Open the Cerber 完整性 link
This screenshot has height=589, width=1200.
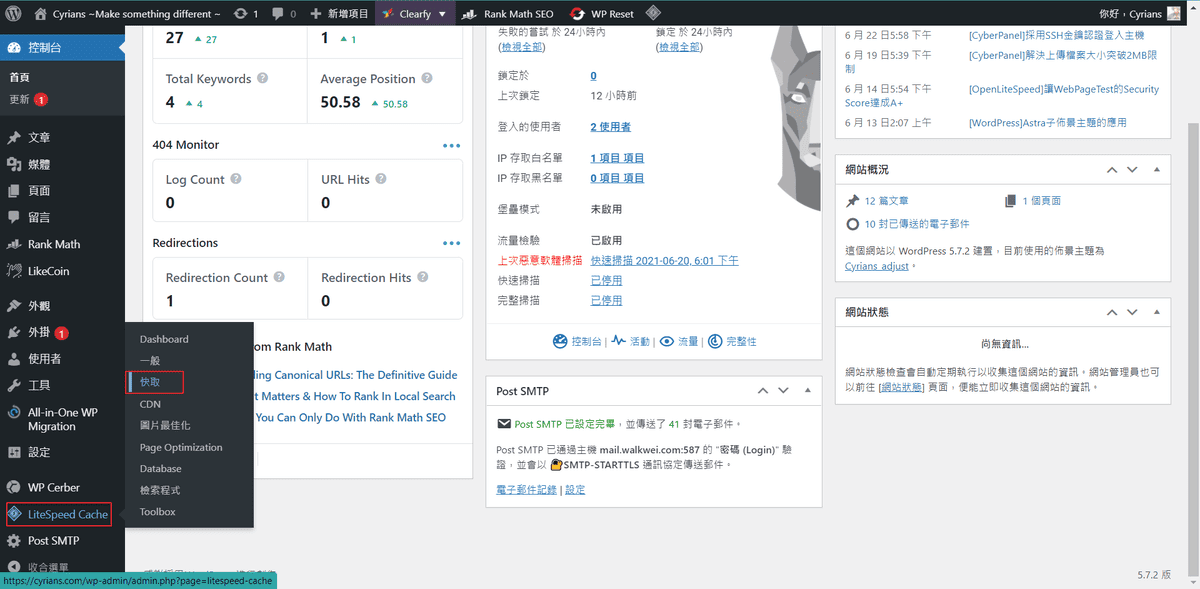[733, 341]
